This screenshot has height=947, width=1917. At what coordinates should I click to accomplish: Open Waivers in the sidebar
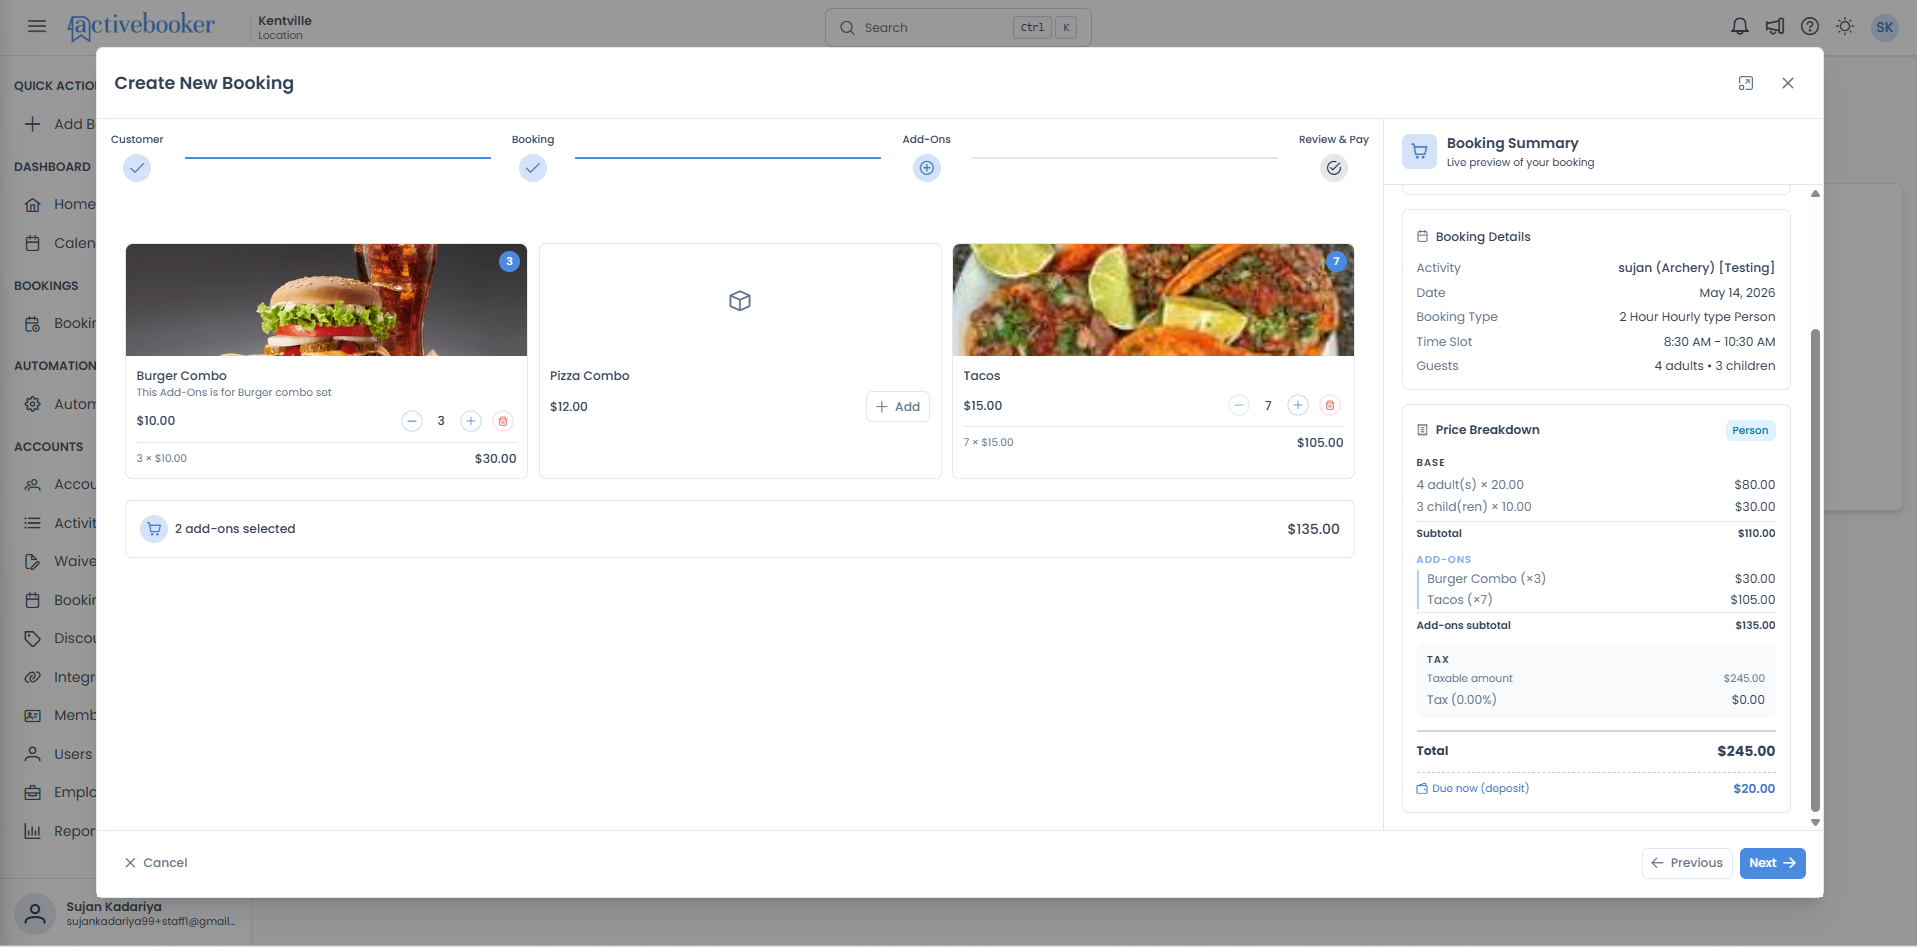[60, 561]
